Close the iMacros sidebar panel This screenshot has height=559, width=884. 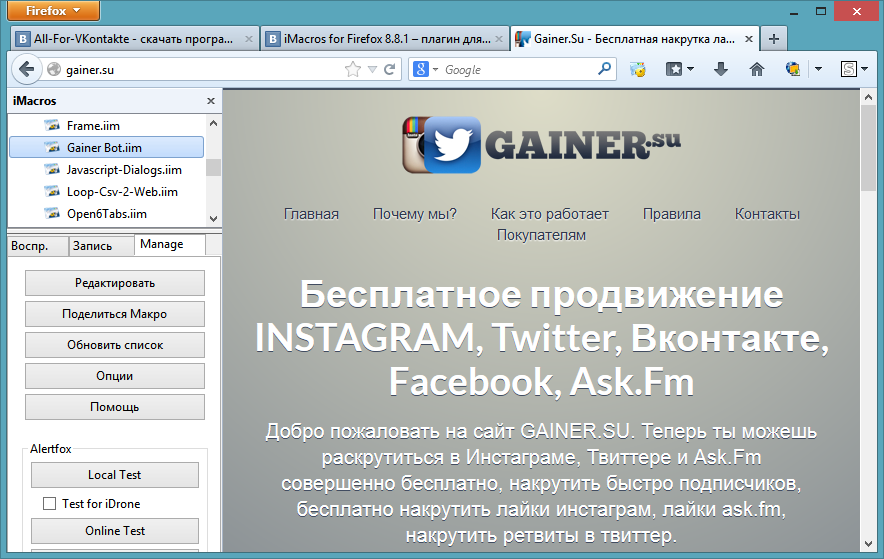coord(211,101)
